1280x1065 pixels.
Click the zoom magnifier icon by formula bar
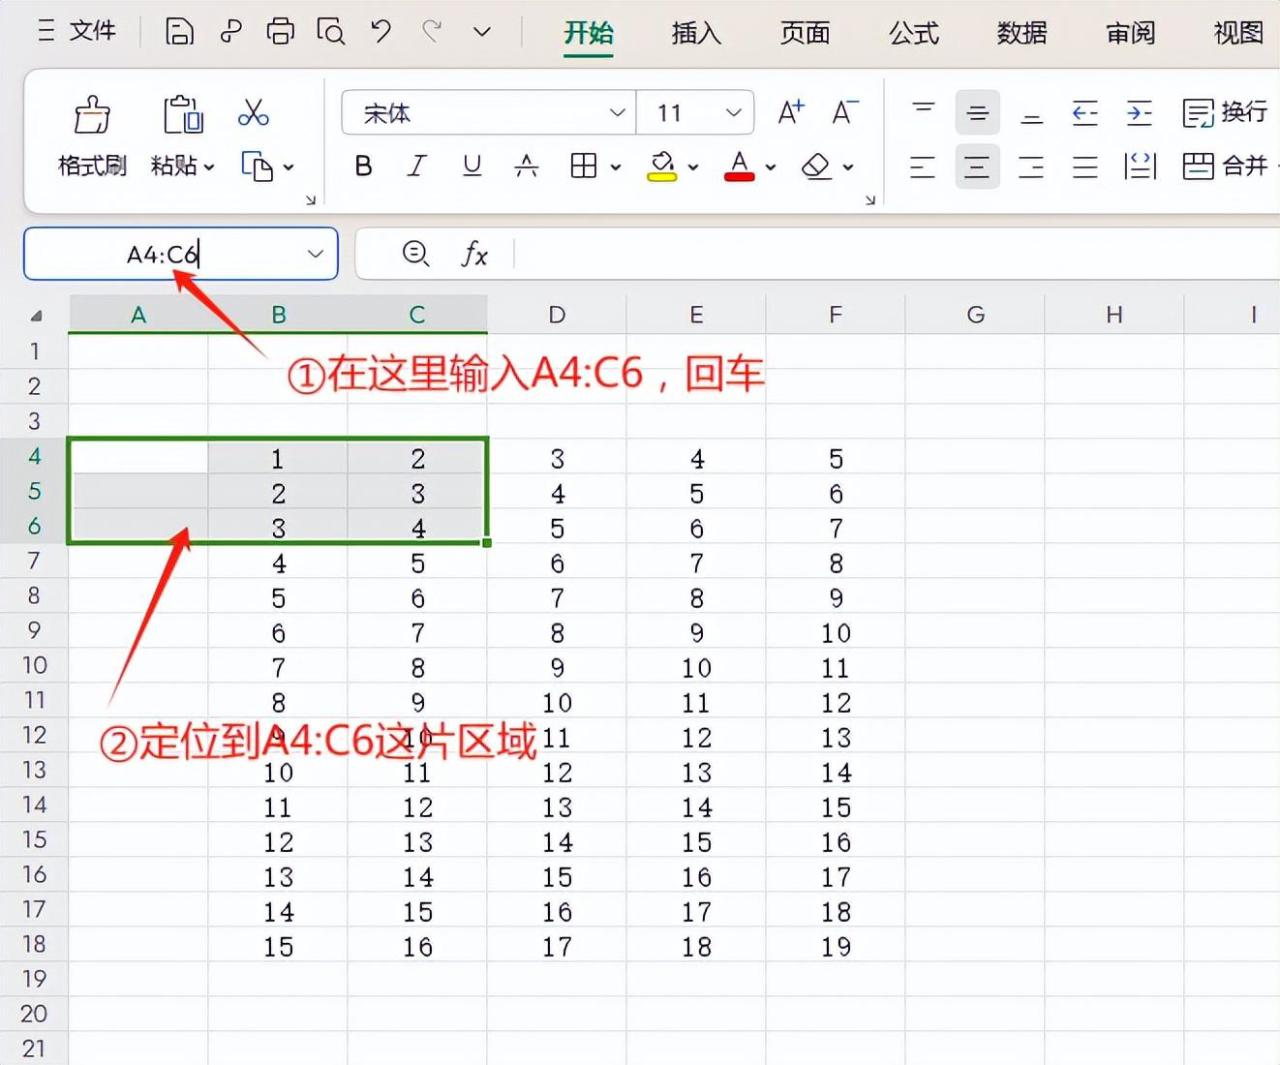coord(416,254)
